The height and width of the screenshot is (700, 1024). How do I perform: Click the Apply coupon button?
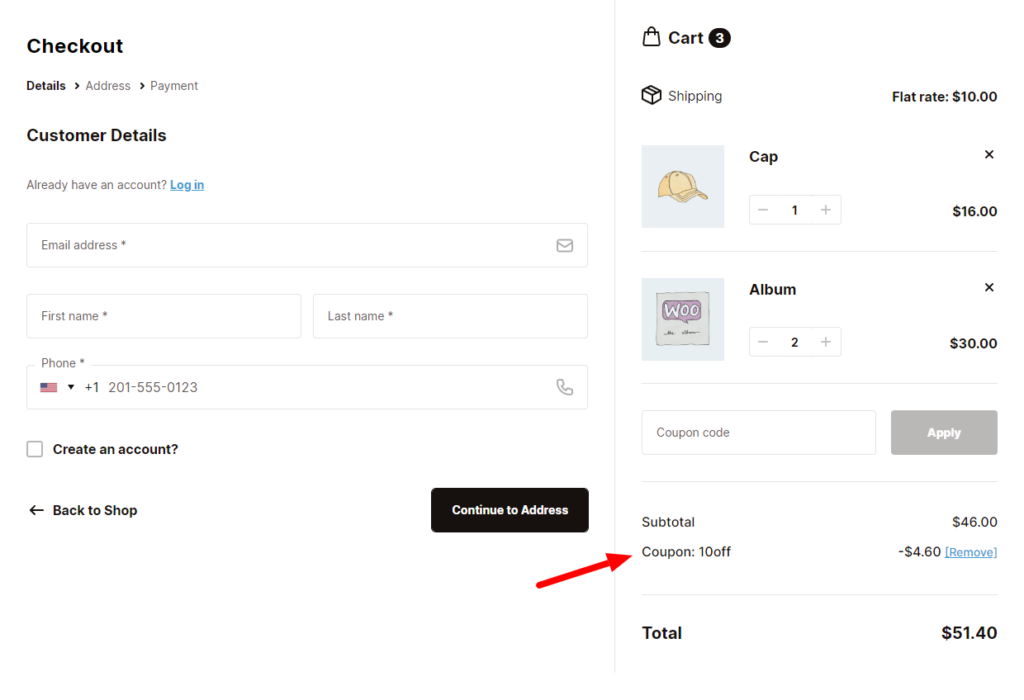[943, 432]
